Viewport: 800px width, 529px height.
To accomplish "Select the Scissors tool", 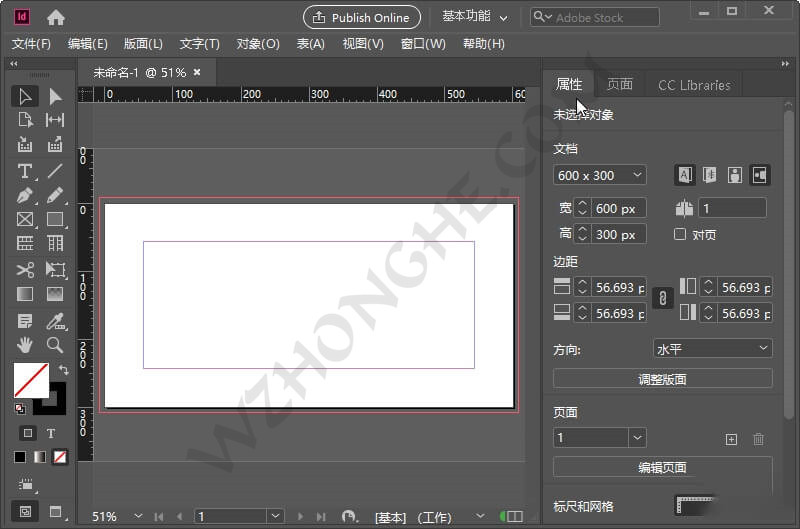I will point(24,269).
